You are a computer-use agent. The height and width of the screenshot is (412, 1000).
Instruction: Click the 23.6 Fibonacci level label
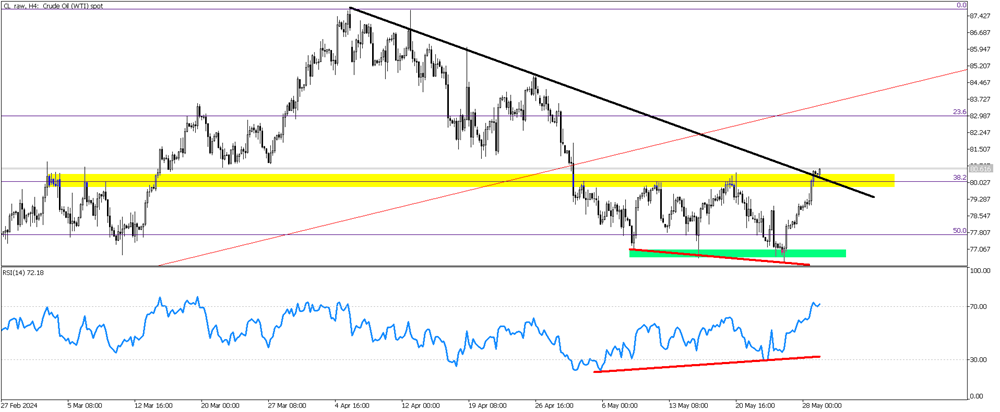[x=960, y=112]
